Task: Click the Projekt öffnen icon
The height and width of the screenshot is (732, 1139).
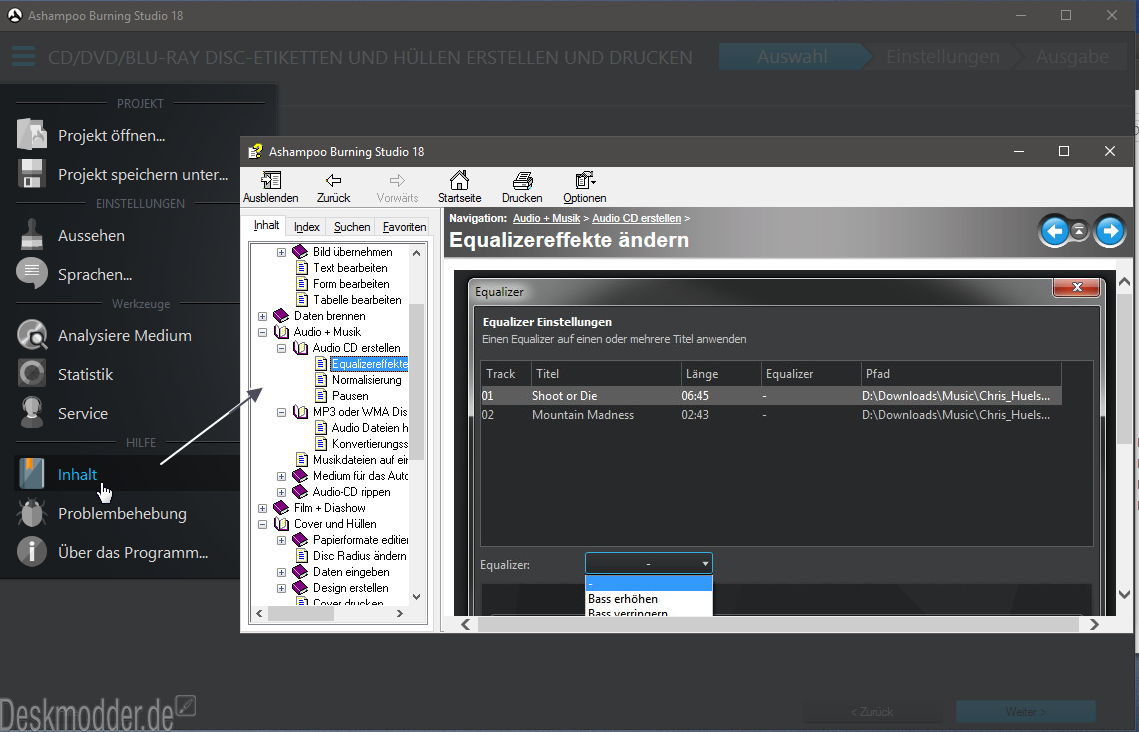Action: click(x=31, y=135)
